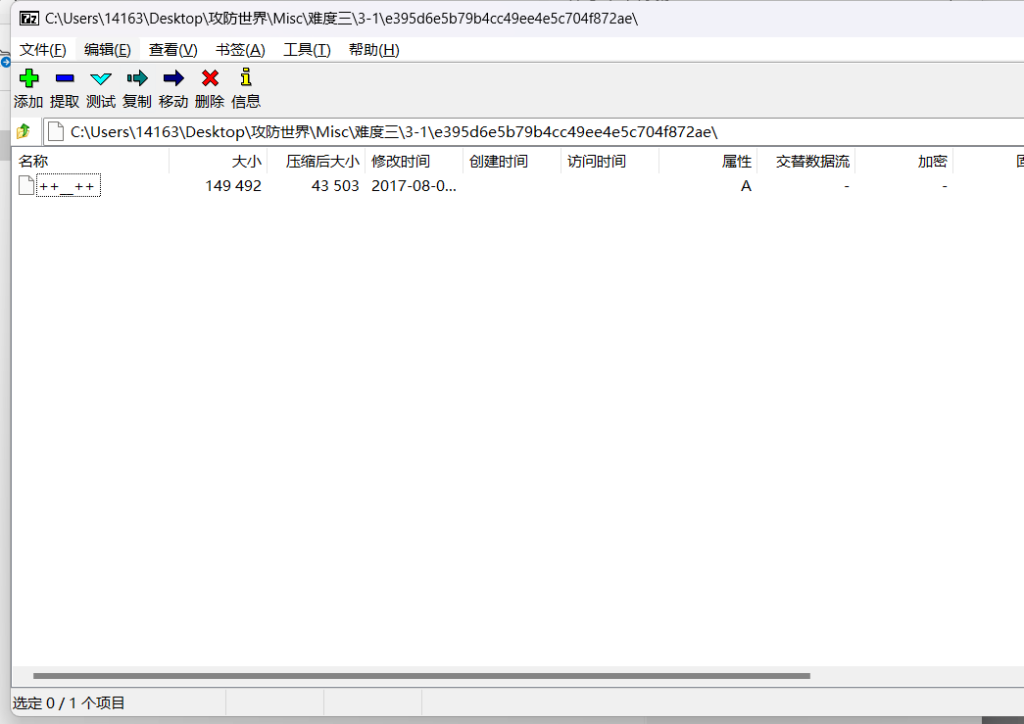Click the green Add (添加) plus icon
This screenshot has height=724, width=1024.
29,78
